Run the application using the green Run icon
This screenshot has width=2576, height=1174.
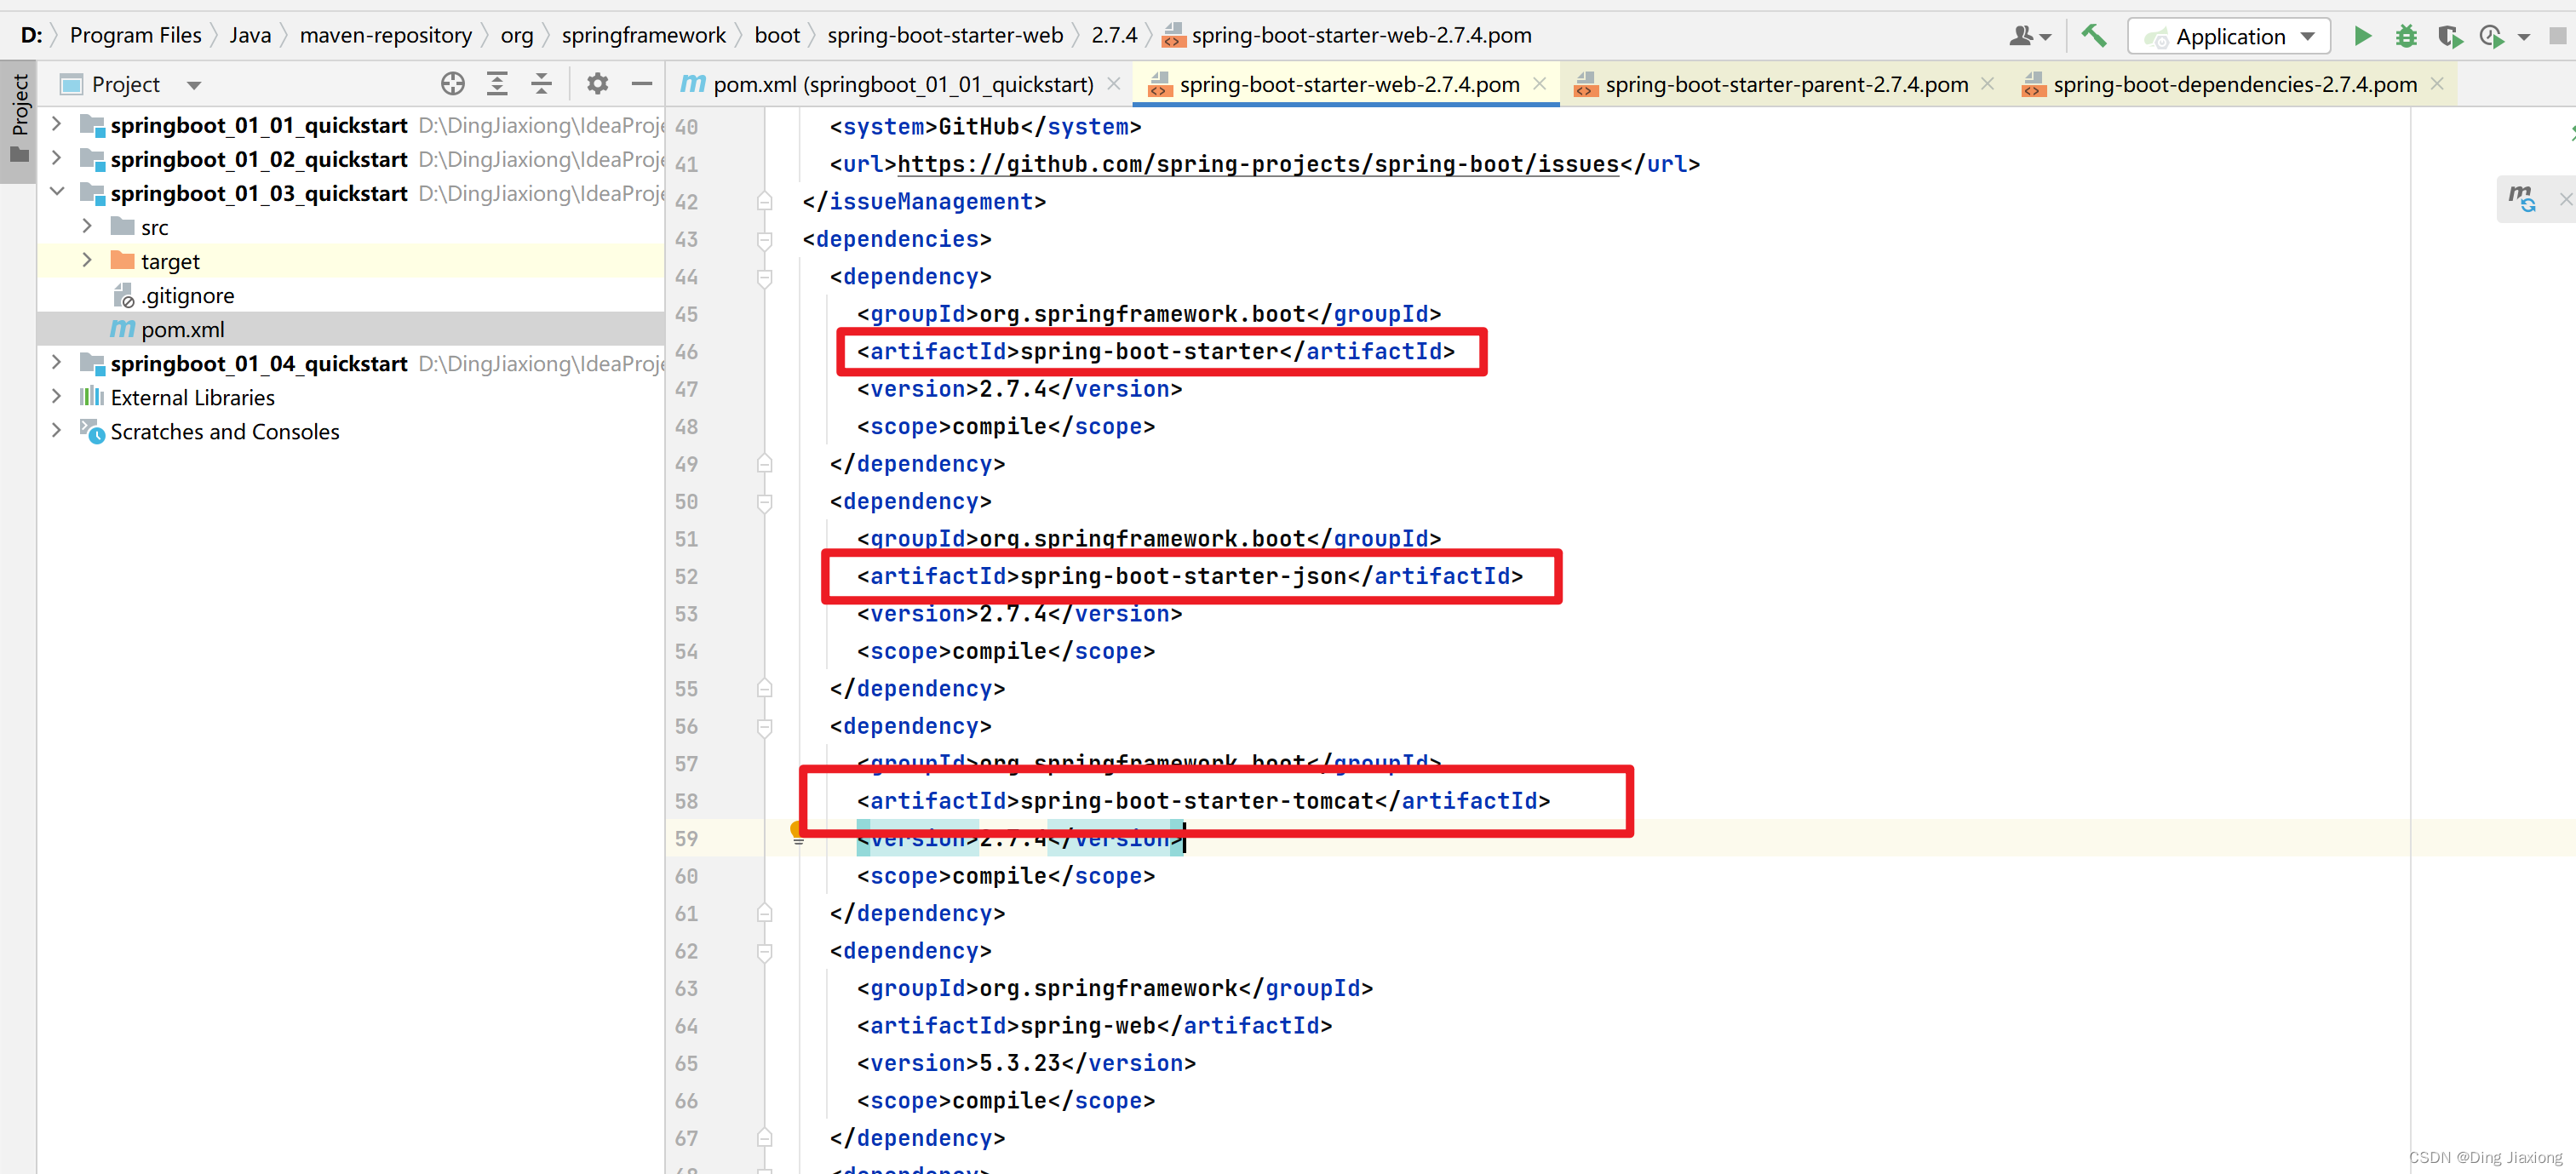(x=2363, y=35)
